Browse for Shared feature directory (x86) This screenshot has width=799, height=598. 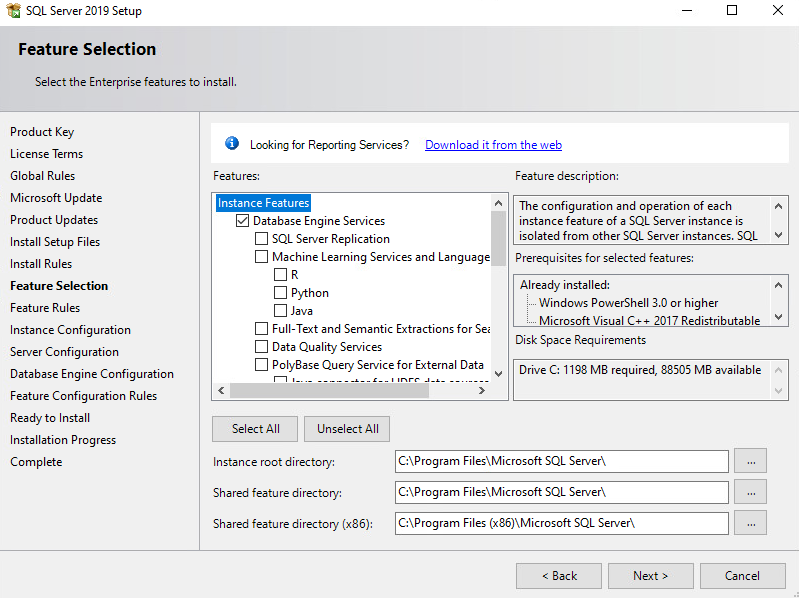[x=751, y=523]
